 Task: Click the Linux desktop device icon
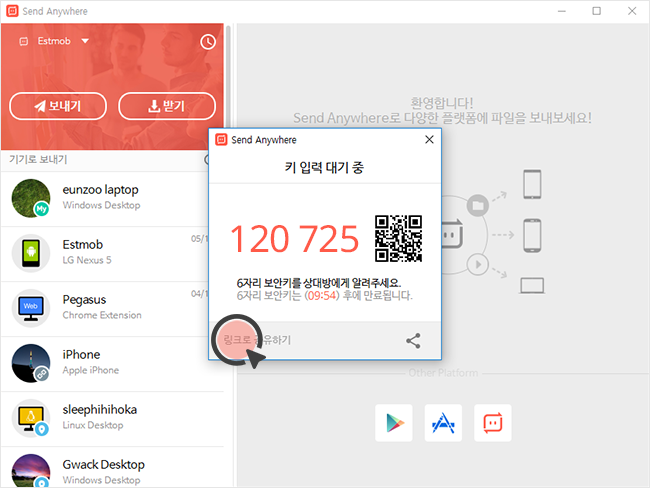[31, 418]
